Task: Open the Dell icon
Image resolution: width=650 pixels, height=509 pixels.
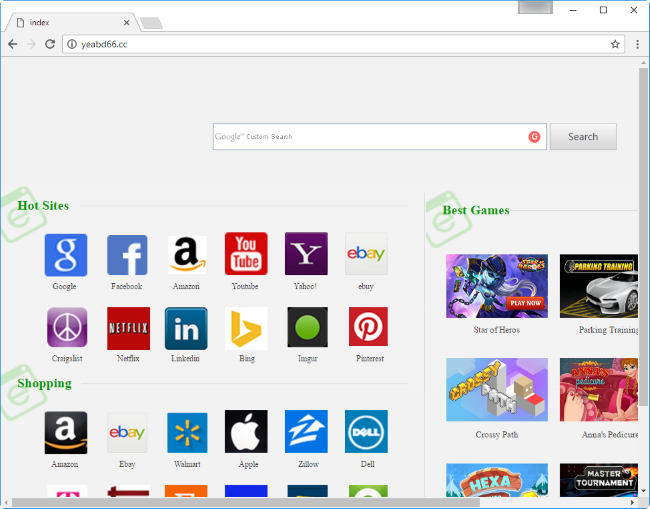Action: [x=366, y=431]
